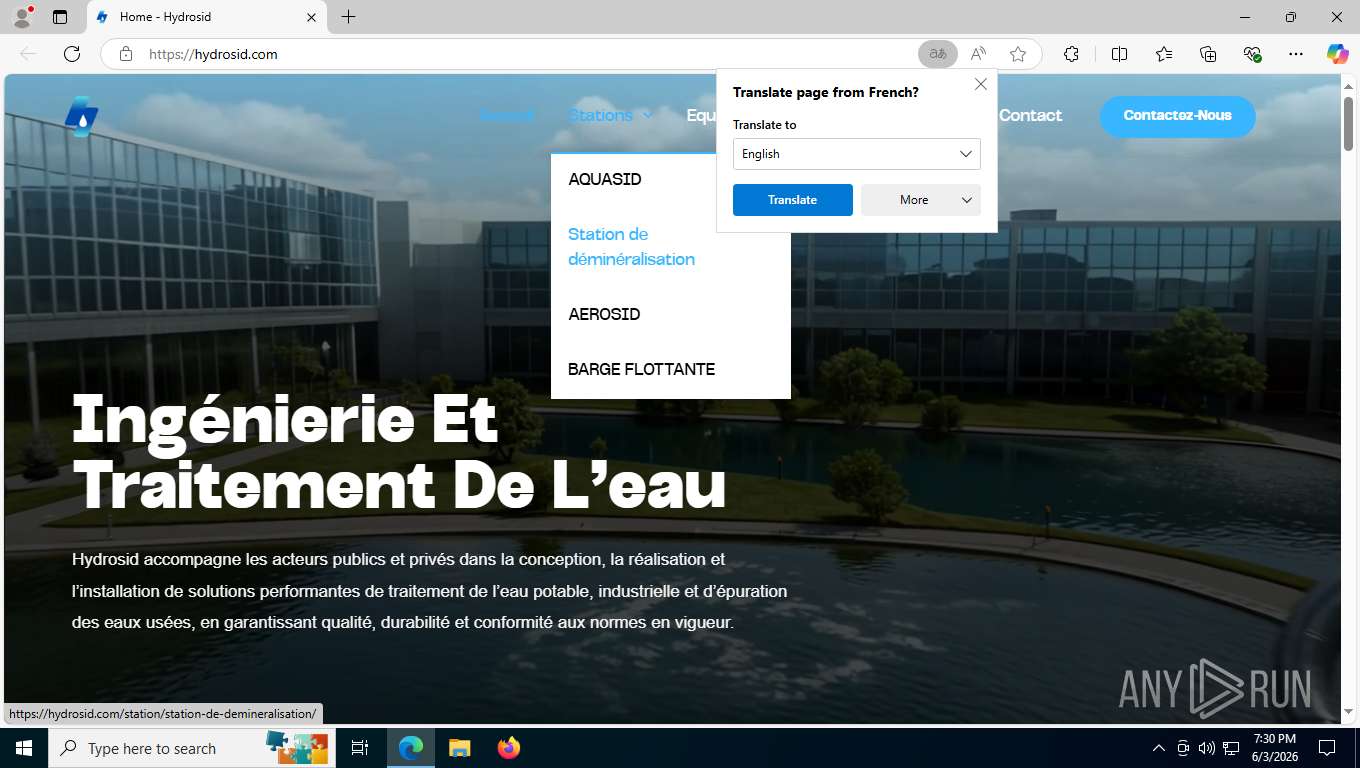Open Collections panel
This screenshot has height=768, width=1360.
(1208, 54)
